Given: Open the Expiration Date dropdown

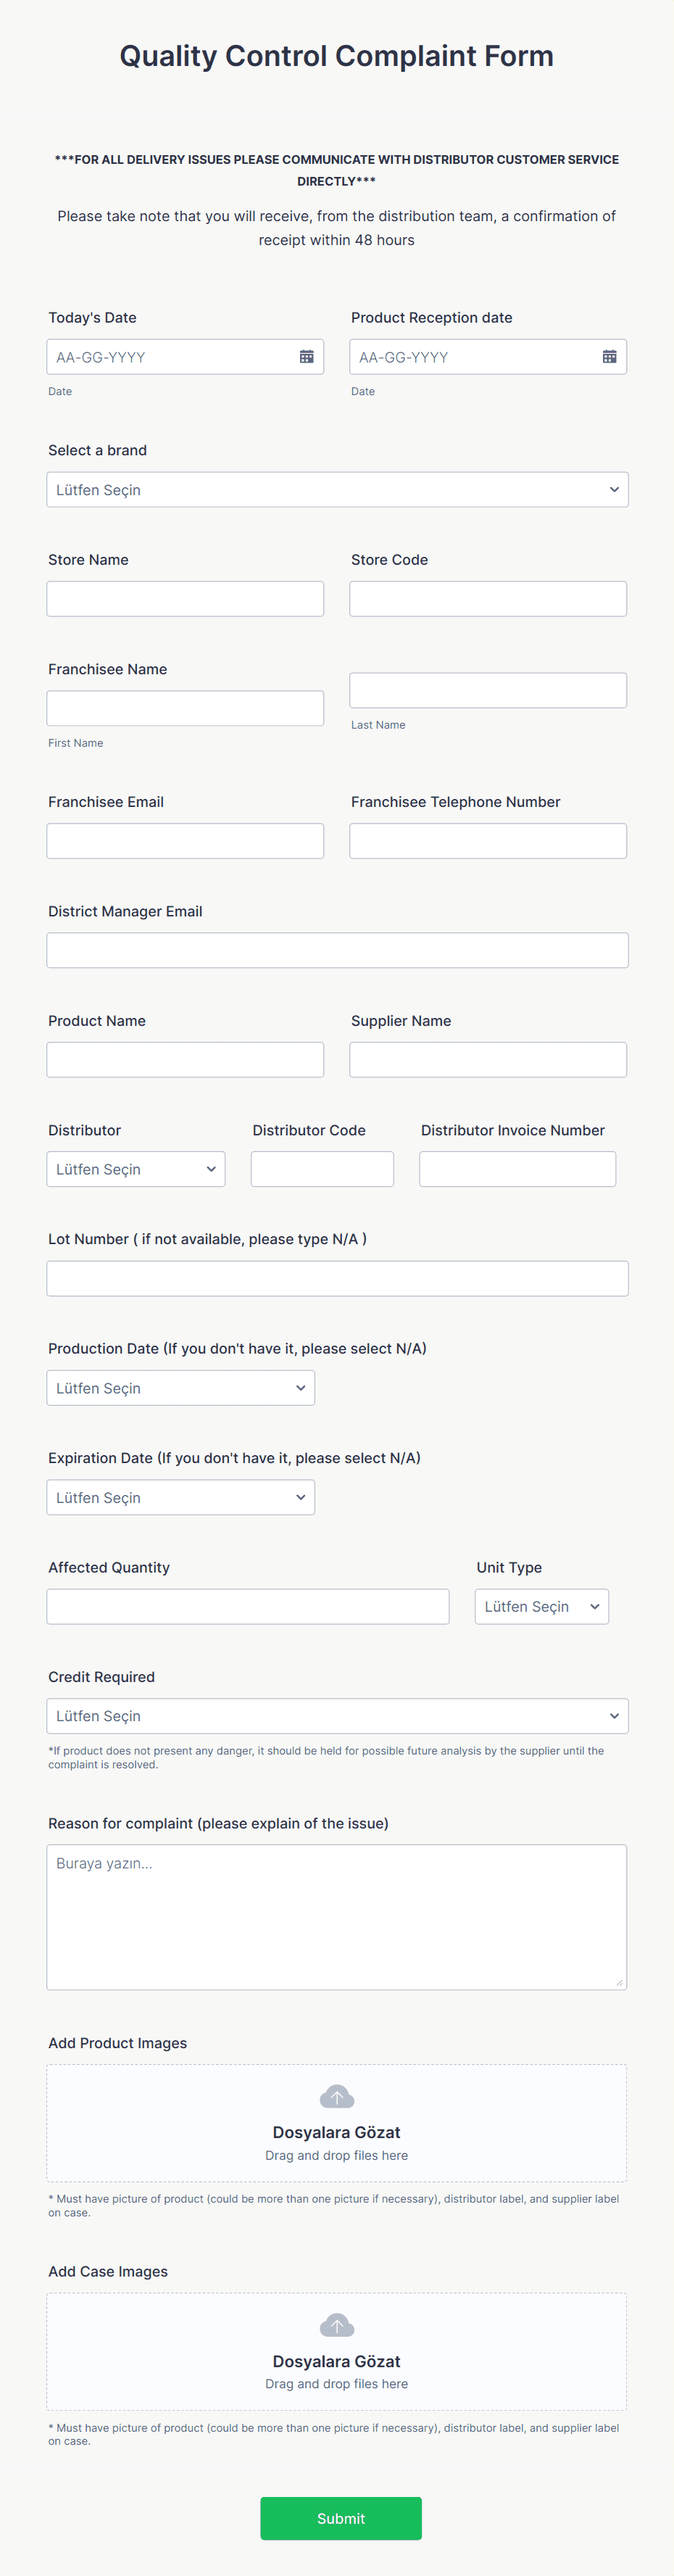Looking at the screenshot, I should point(180,1497).
